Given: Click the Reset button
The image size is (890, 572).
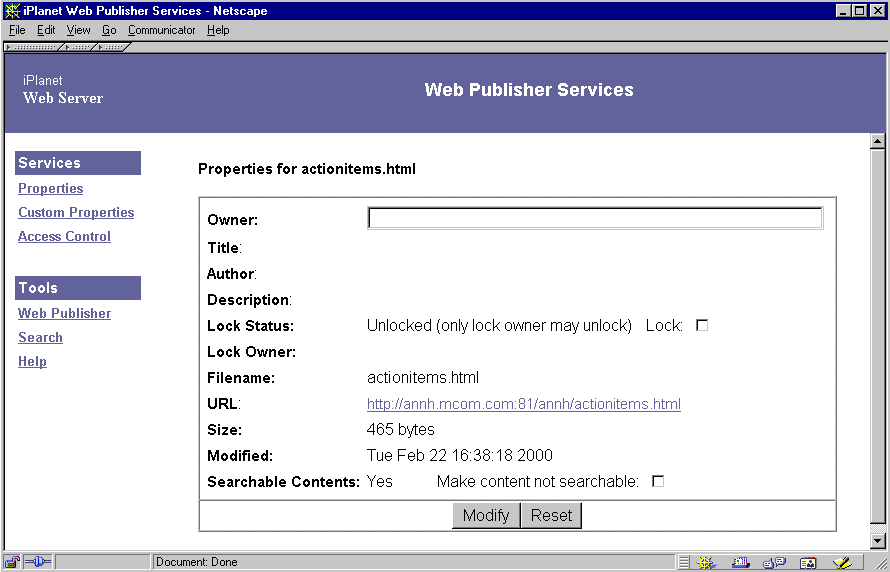Looking at the screenshot, I should 551,515.
